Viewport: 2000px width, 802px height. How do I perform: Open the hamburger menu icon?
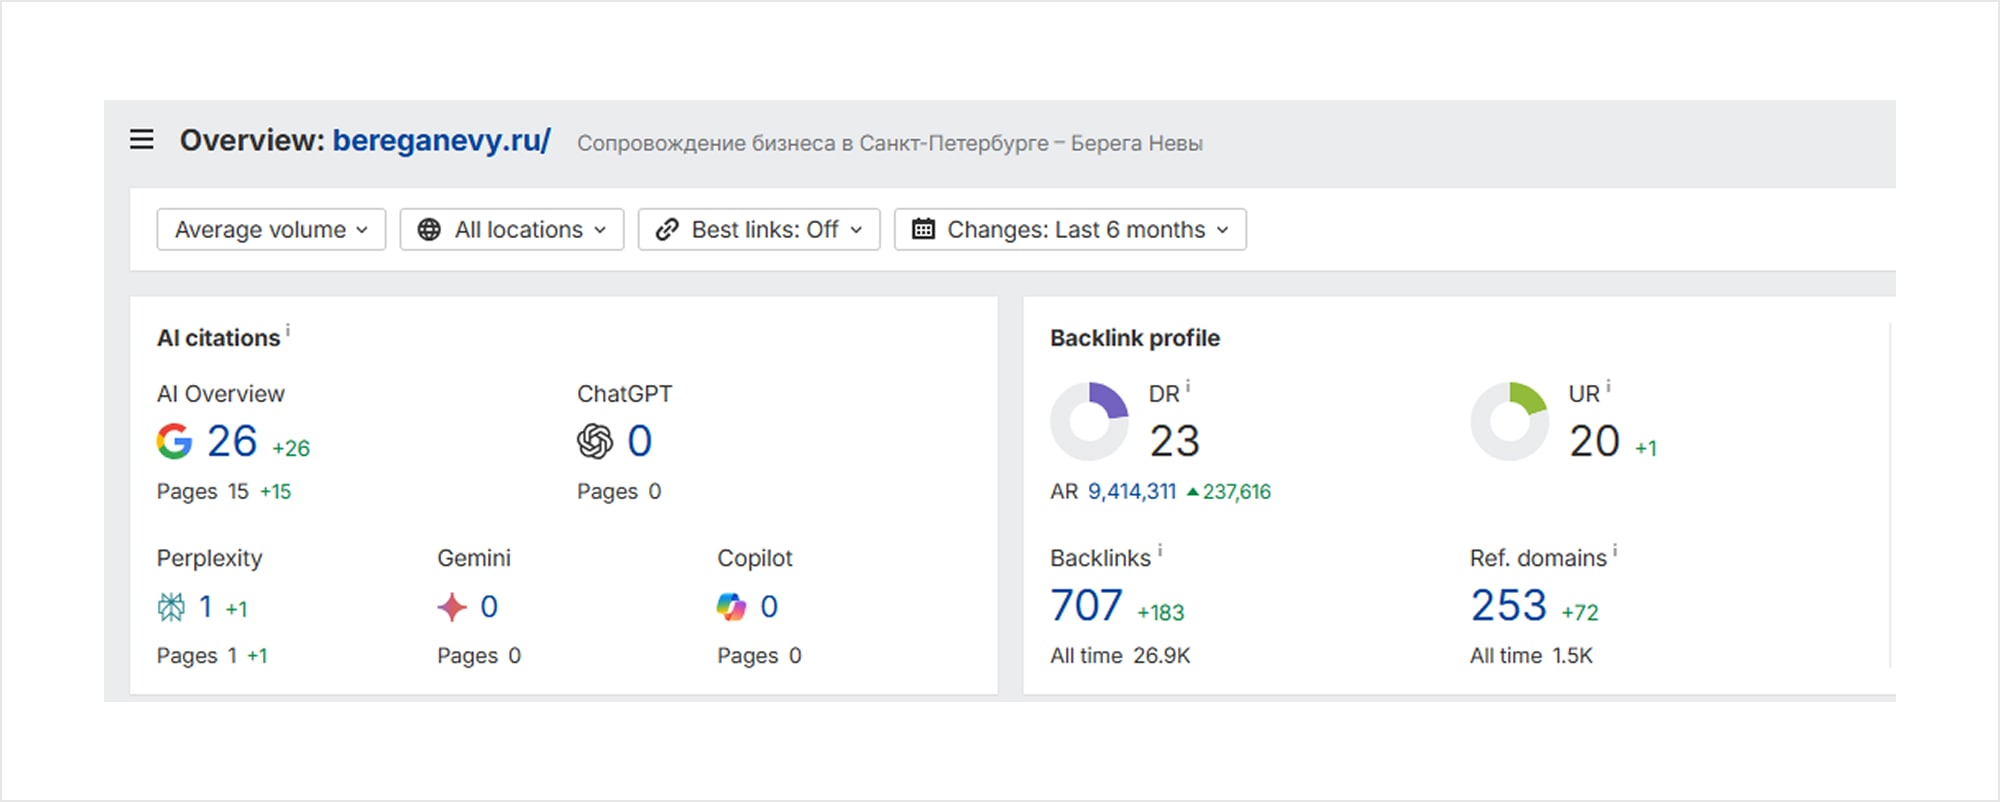[x=142, y=139]
